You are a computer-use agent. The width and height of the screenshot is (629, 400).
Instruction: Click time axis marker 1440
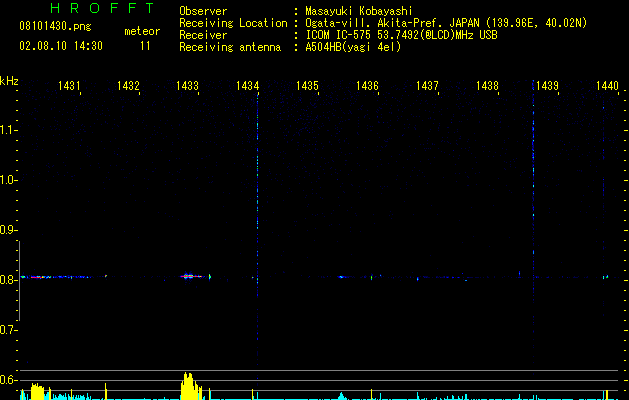click(607, 86)
